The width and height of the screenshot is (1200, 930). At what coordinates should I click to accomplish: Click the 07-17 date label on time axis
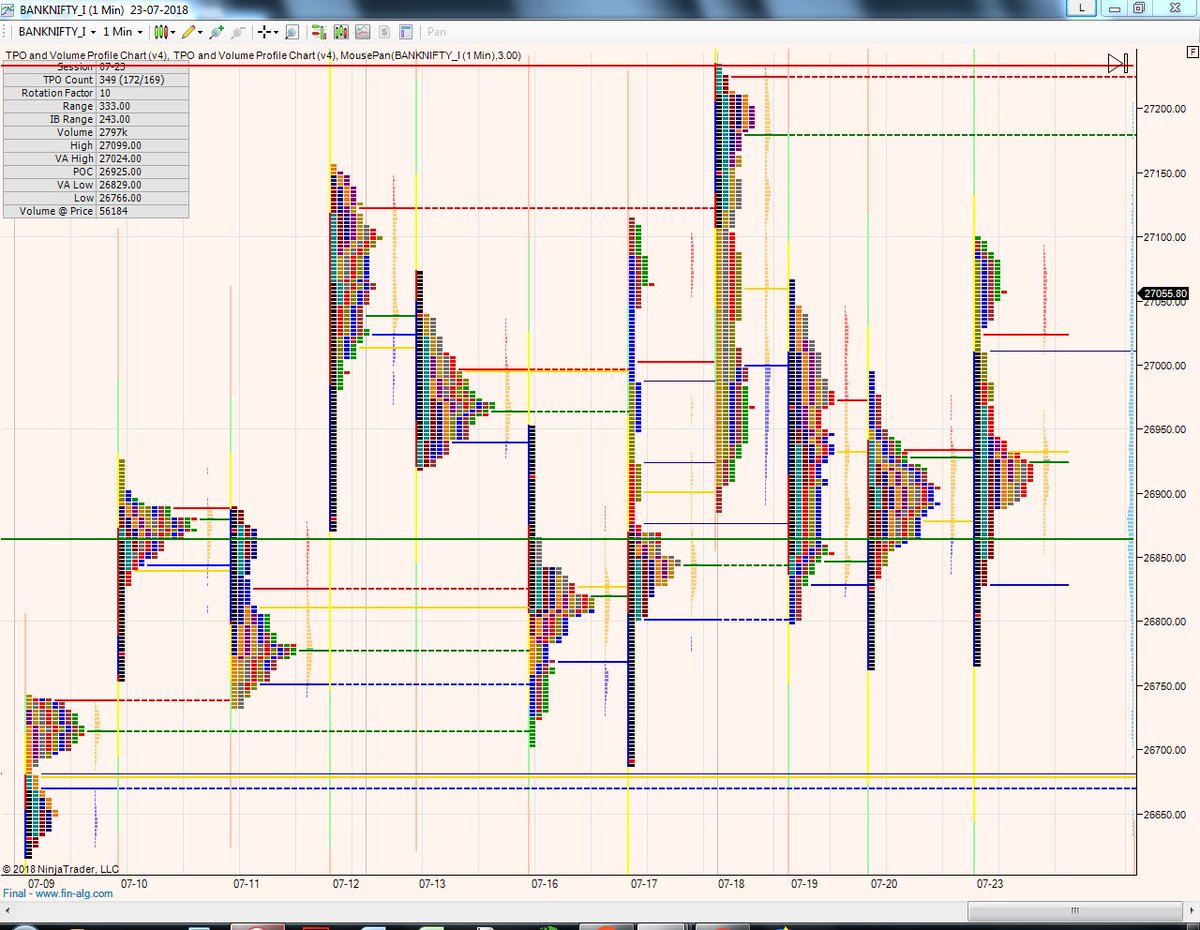(644, 884)
